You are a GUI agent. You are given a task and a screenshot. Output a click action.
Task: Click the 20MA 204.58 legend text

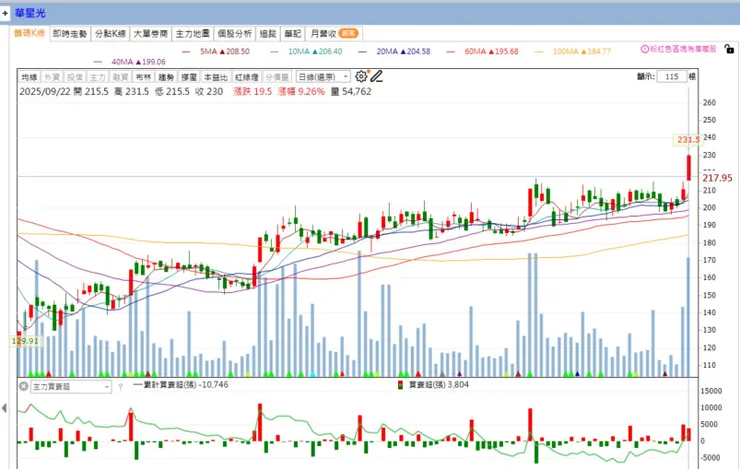point(404,51)
